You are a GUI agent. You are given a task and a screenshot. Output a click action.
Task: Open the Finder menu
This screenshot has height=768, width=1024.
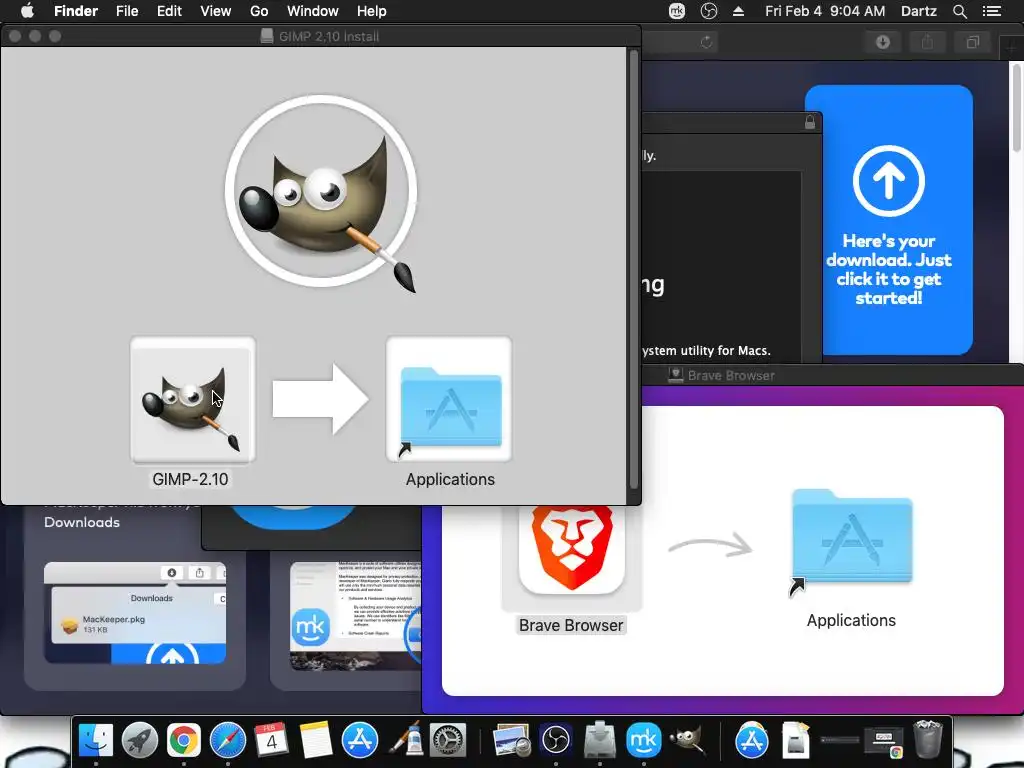point(76,11)
